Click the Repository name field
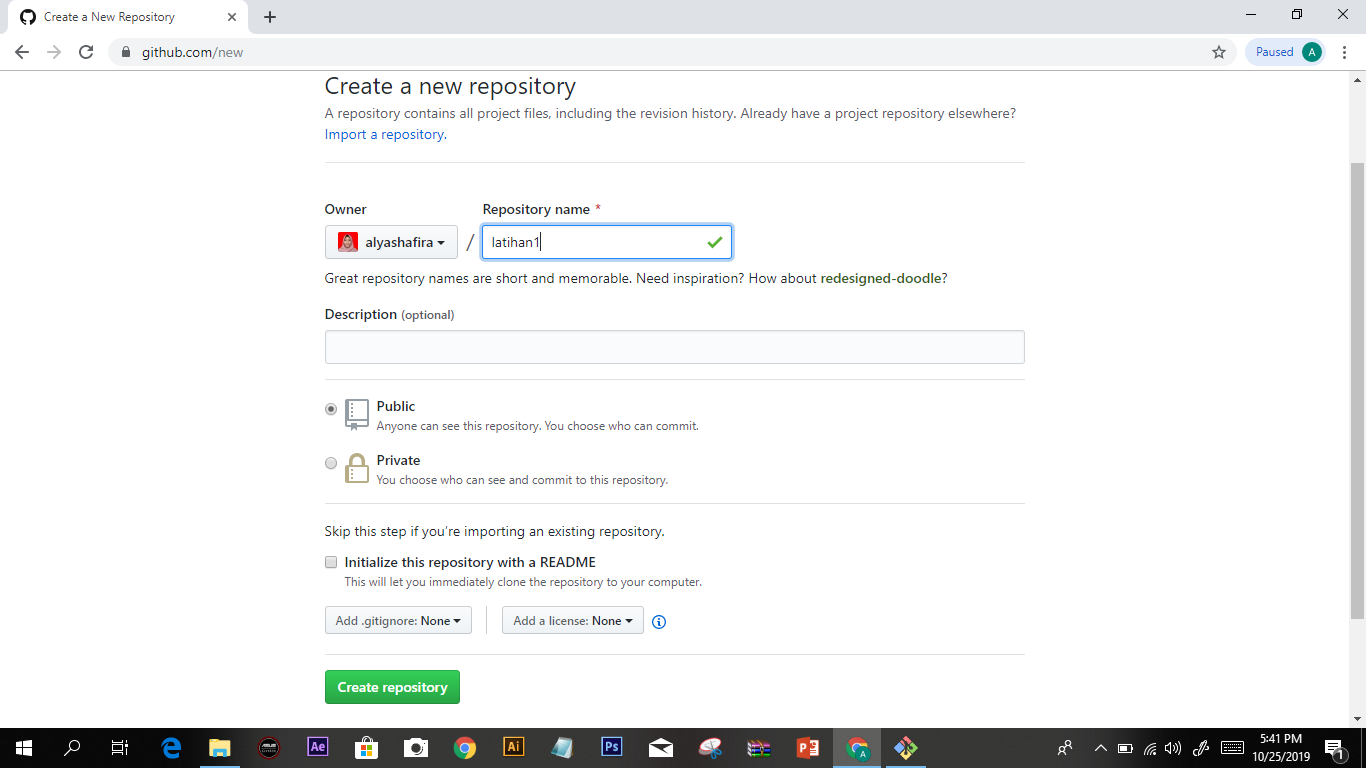1366x768 pixels. (x=607, y=242)
